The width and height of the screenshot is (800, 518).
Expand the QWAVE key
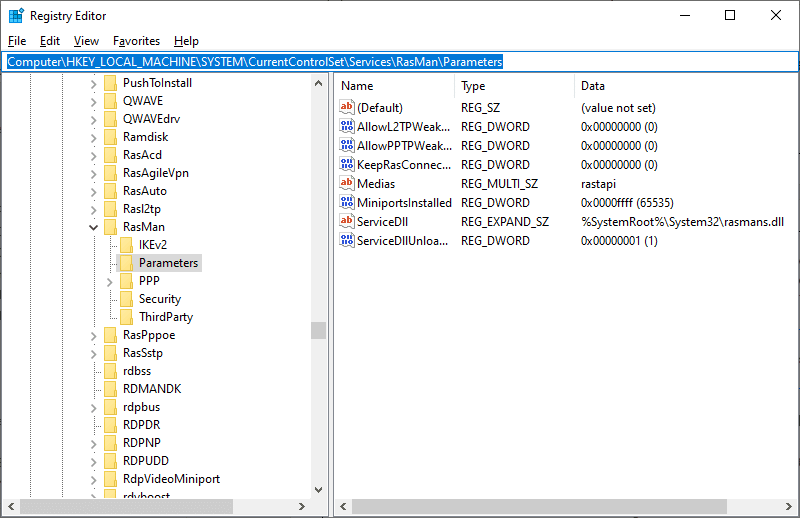93,102
